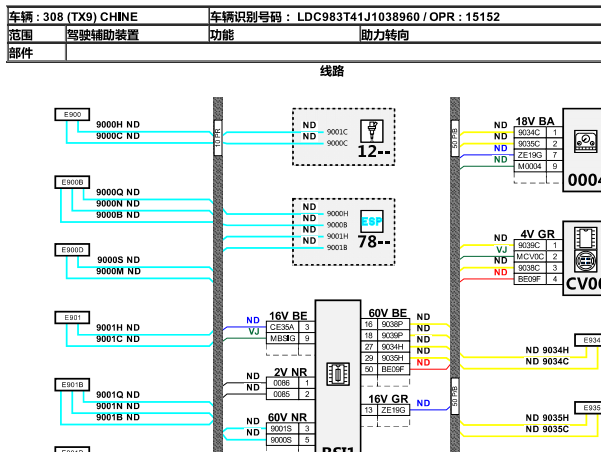Select the E901B splice box
This screenshot has width=601, height=452.
(72, 385)
